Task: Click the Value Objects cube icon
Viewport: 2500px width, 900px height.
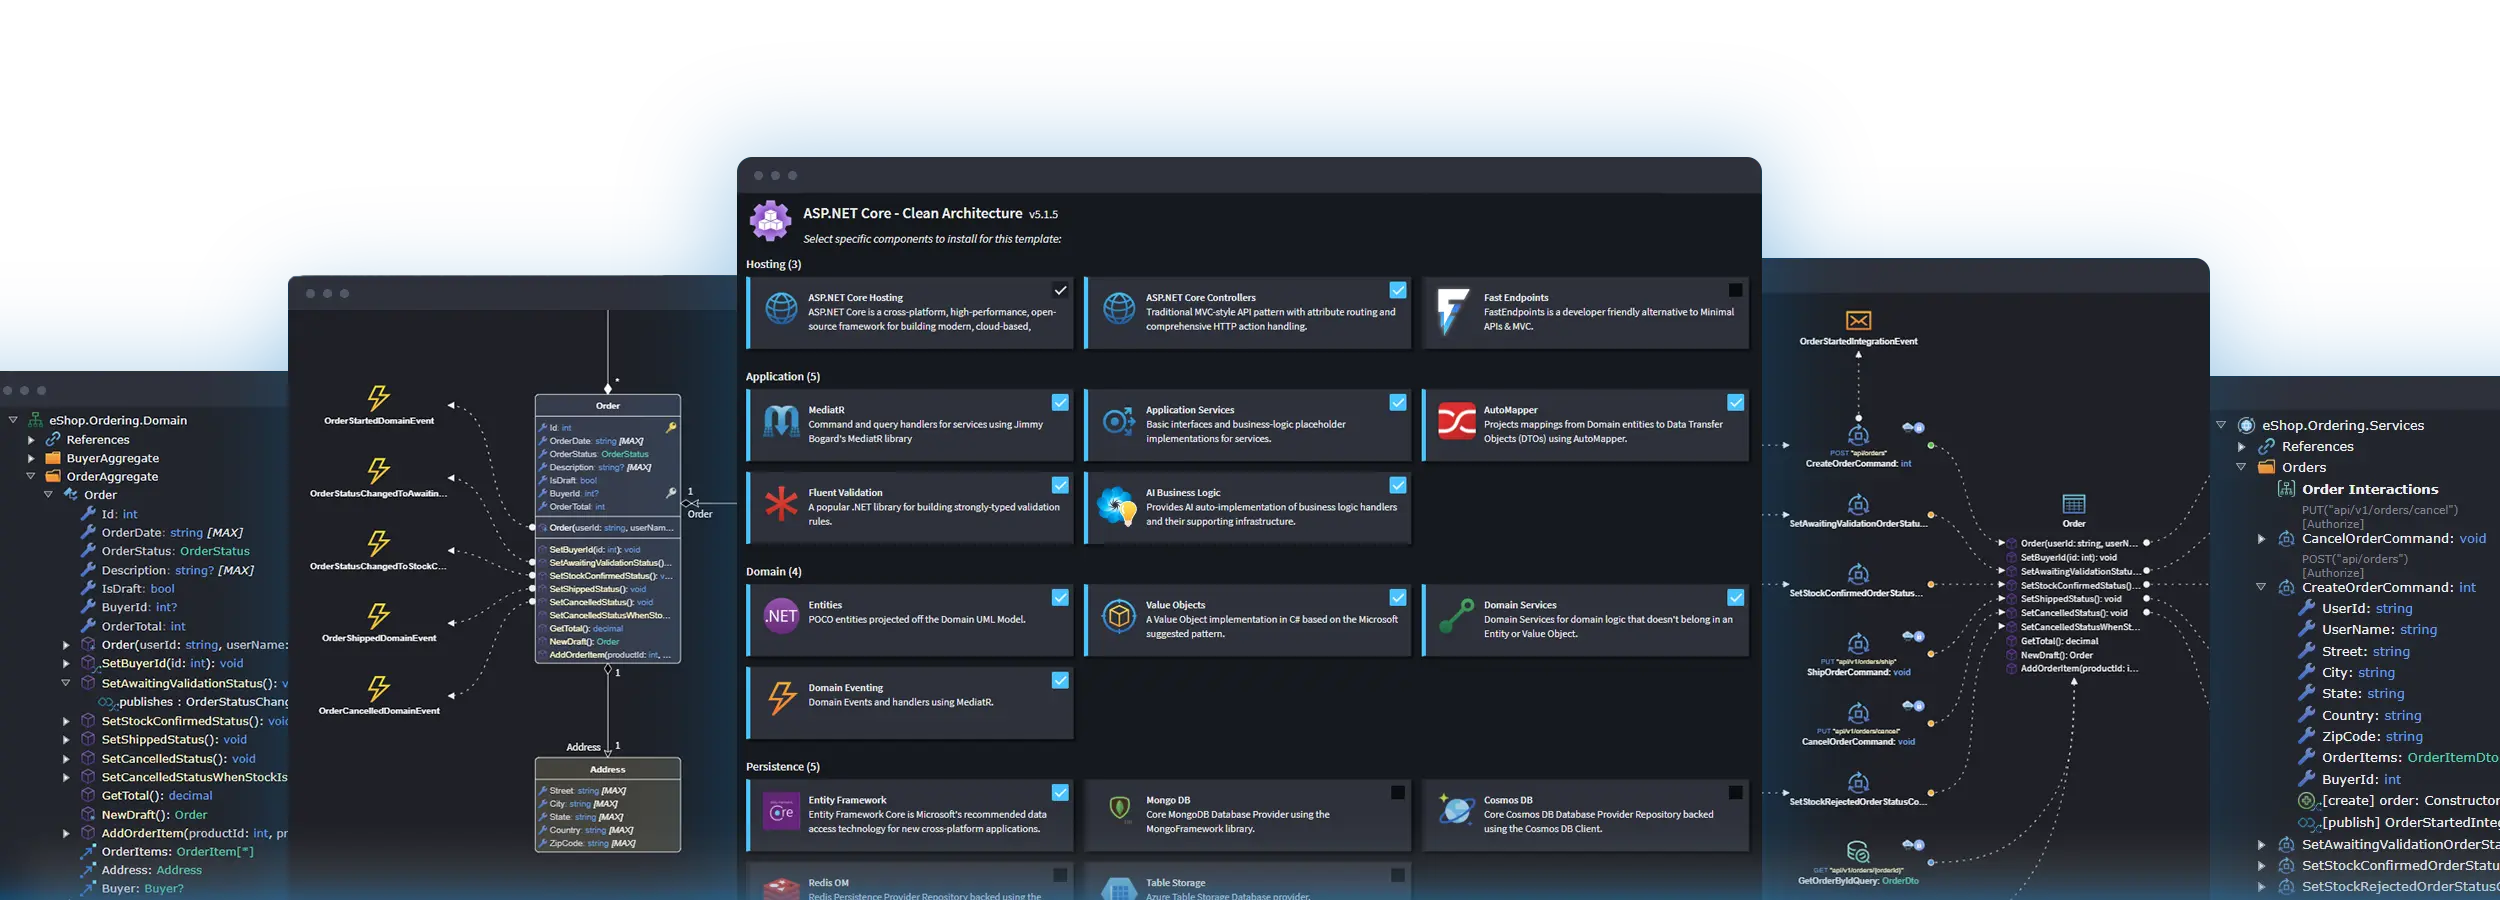Action: tap(1121, 617)
